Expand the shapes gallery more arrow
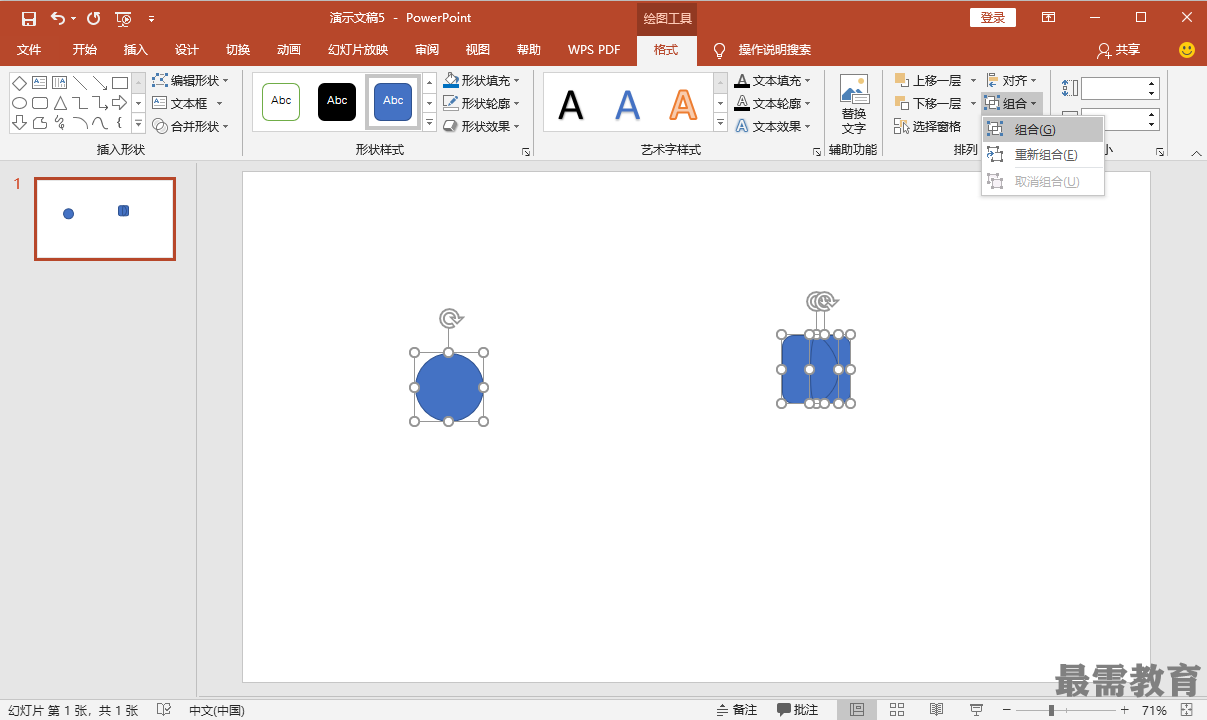Viewport: 1207px width, 720px height. pos(138,124)
